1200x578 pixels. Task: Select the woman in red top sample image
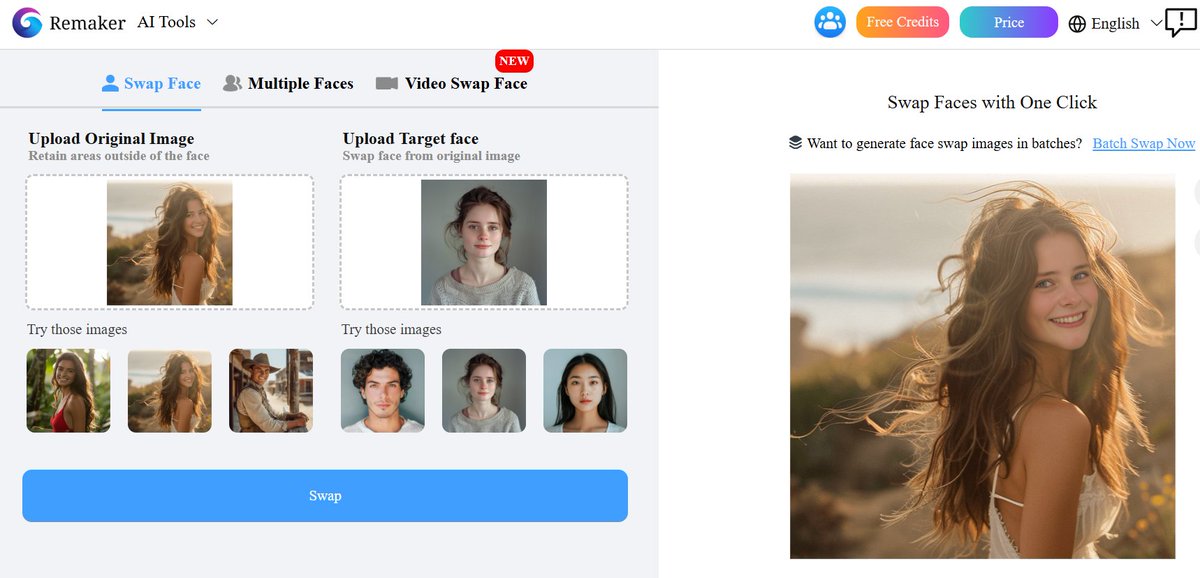pyautogui.click(x=69, y=390)
